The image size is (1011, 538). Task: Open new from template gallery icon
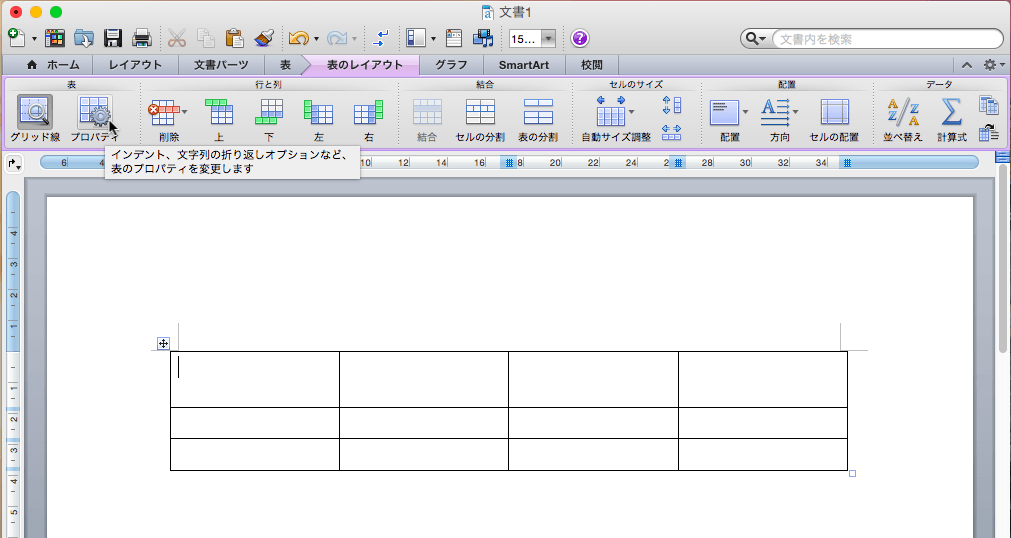pos(55,38)
